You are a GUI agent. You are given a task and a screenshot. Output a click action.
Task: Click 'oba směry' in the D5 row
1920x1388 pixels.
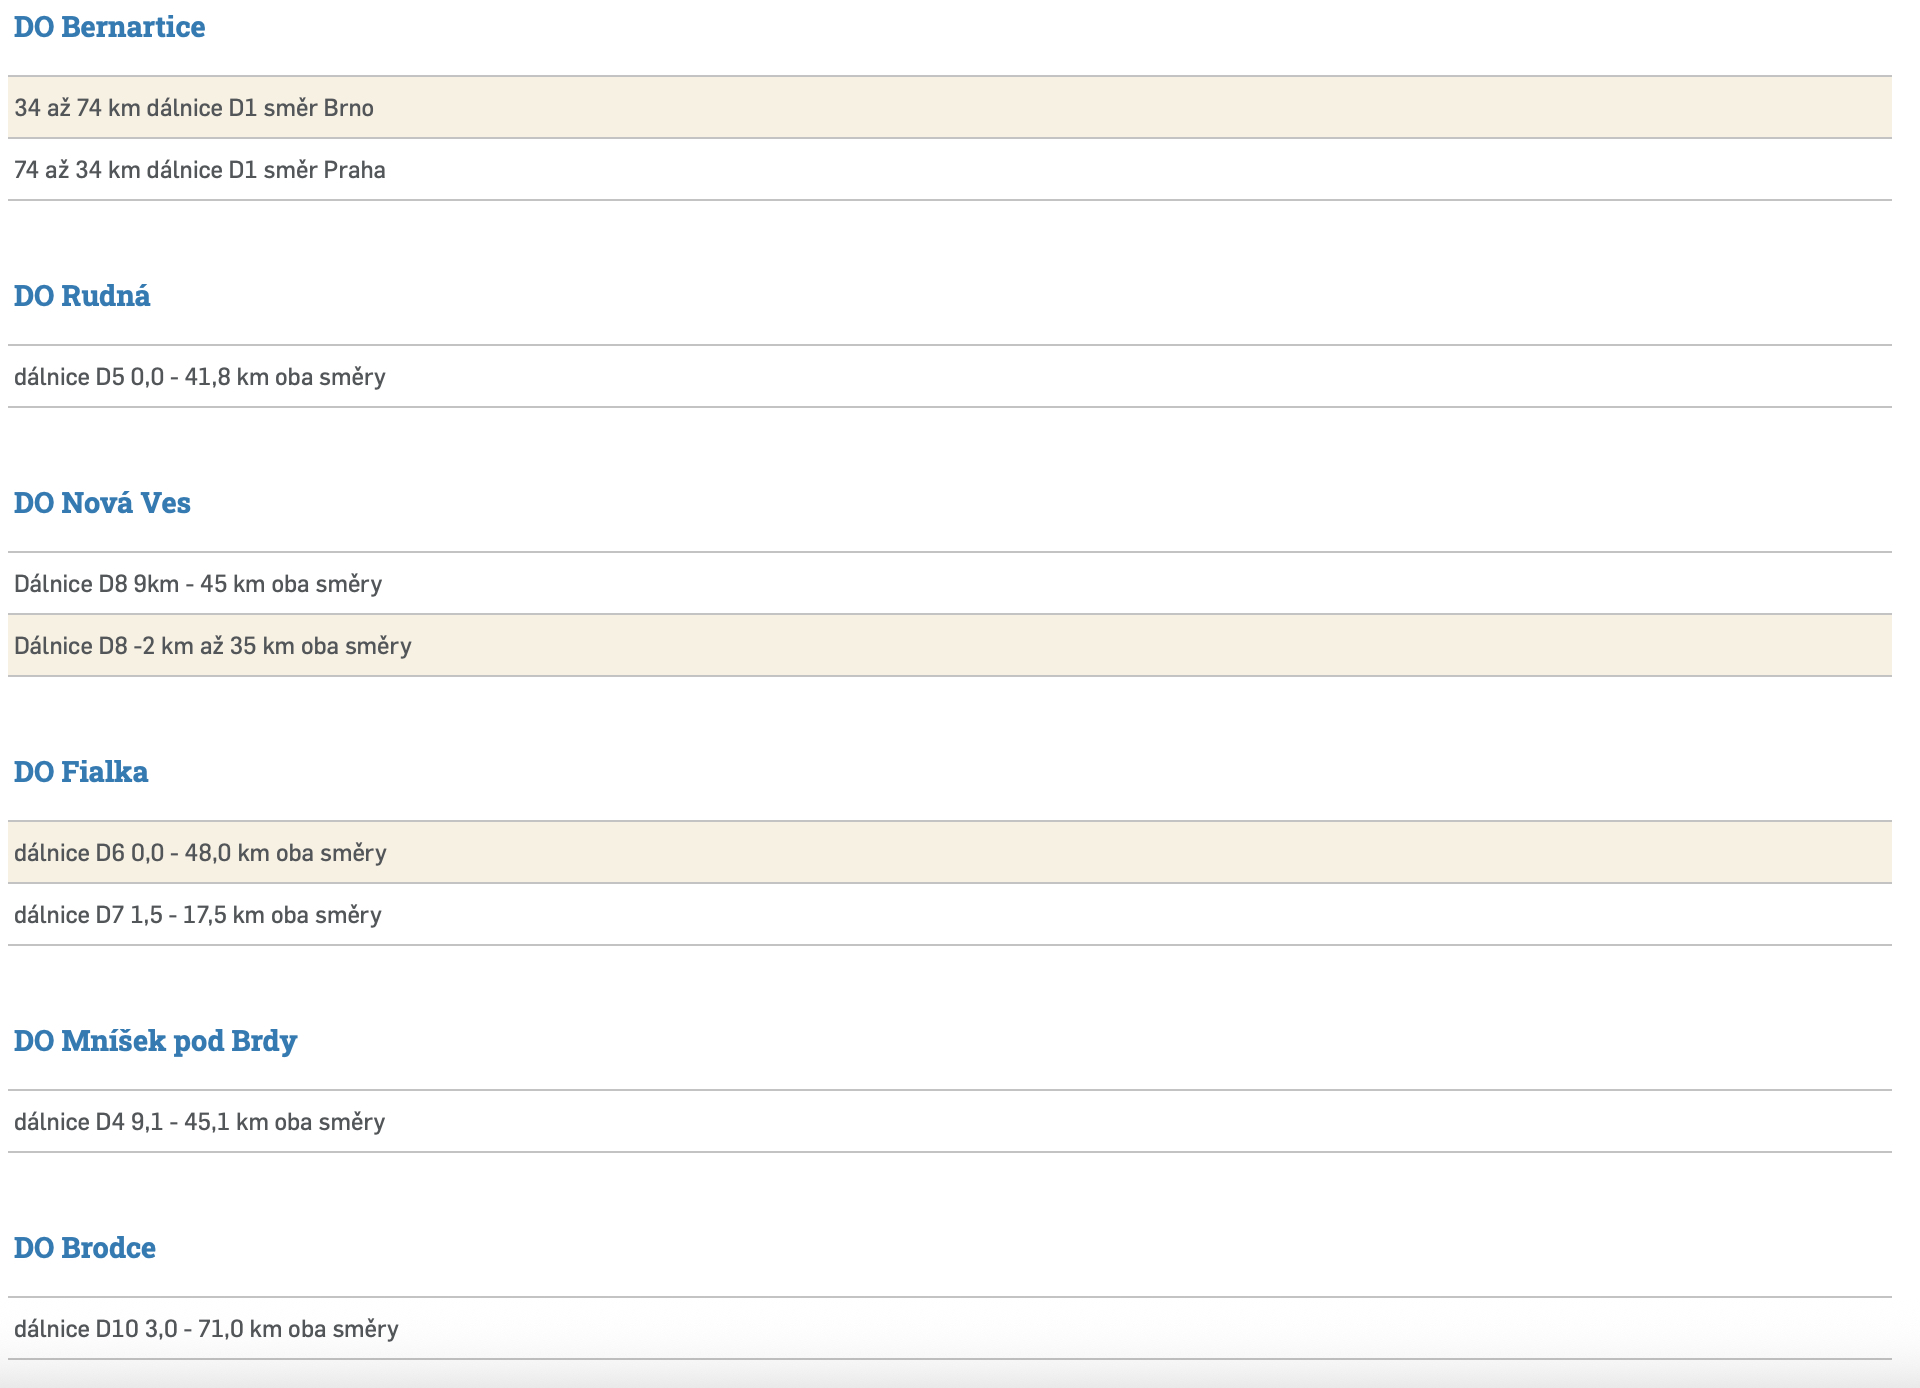[330, 377]
